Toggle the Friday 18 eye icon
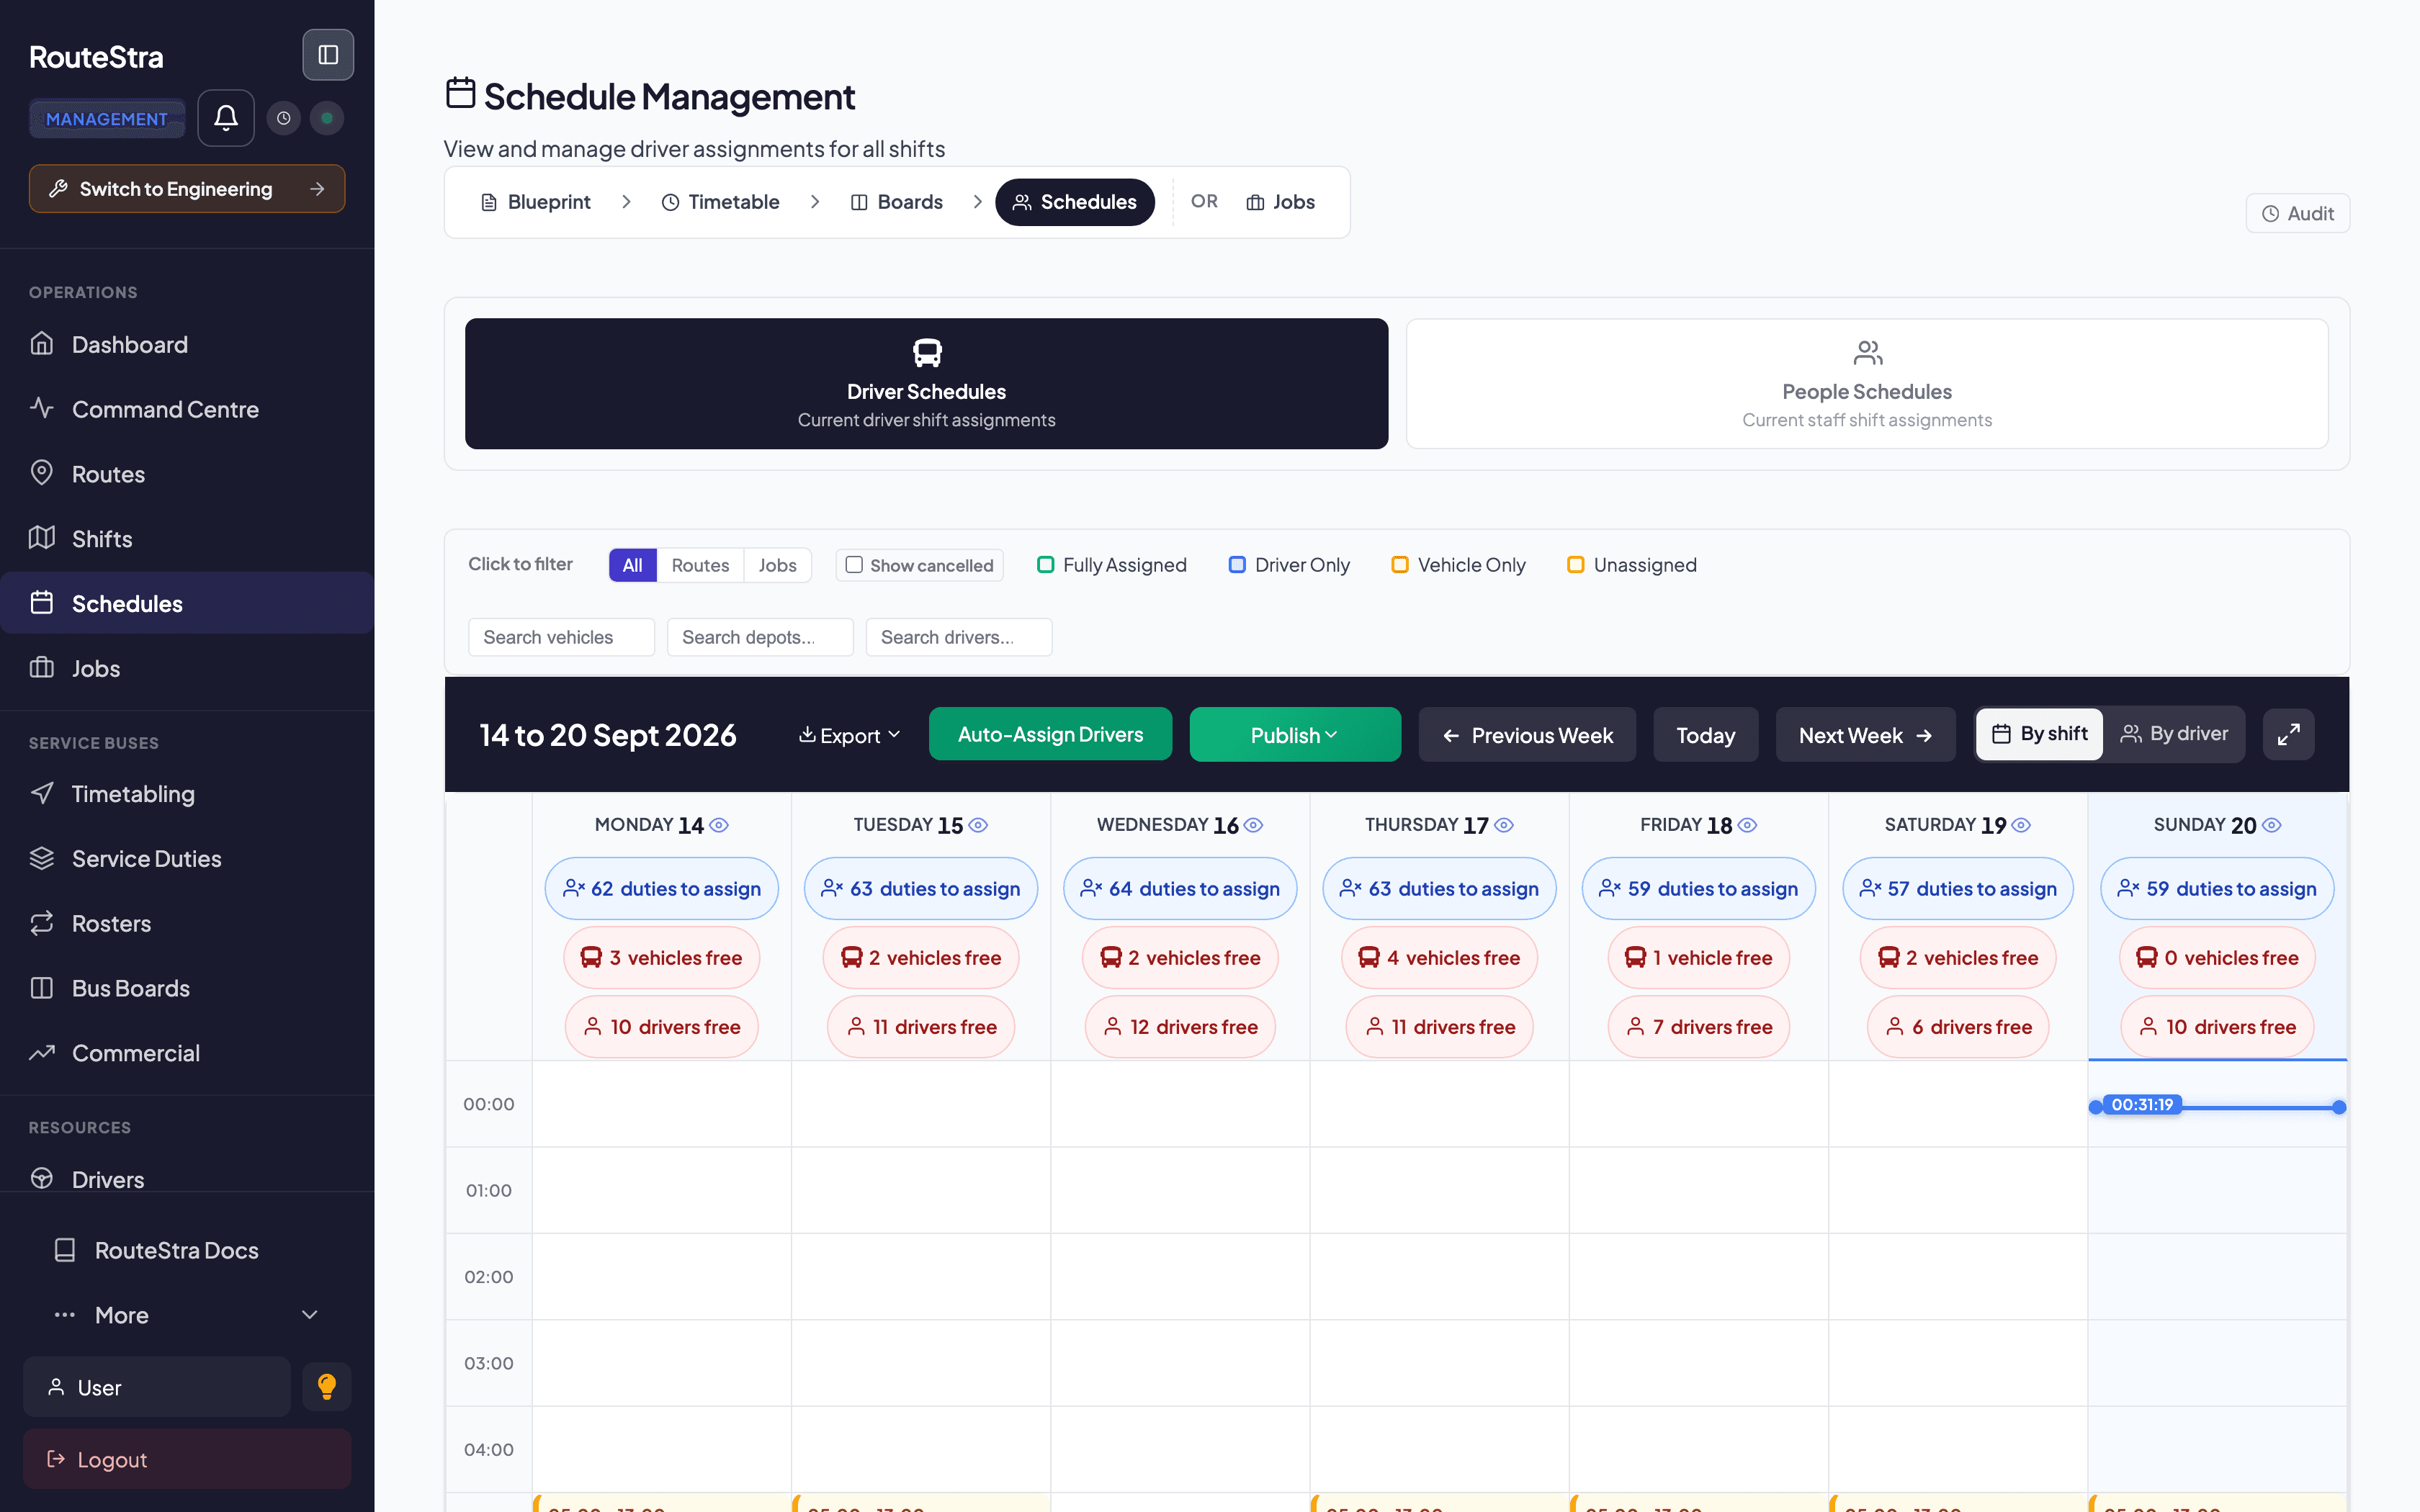This screenshot has width=2420, height=1512. (1747, 825)
